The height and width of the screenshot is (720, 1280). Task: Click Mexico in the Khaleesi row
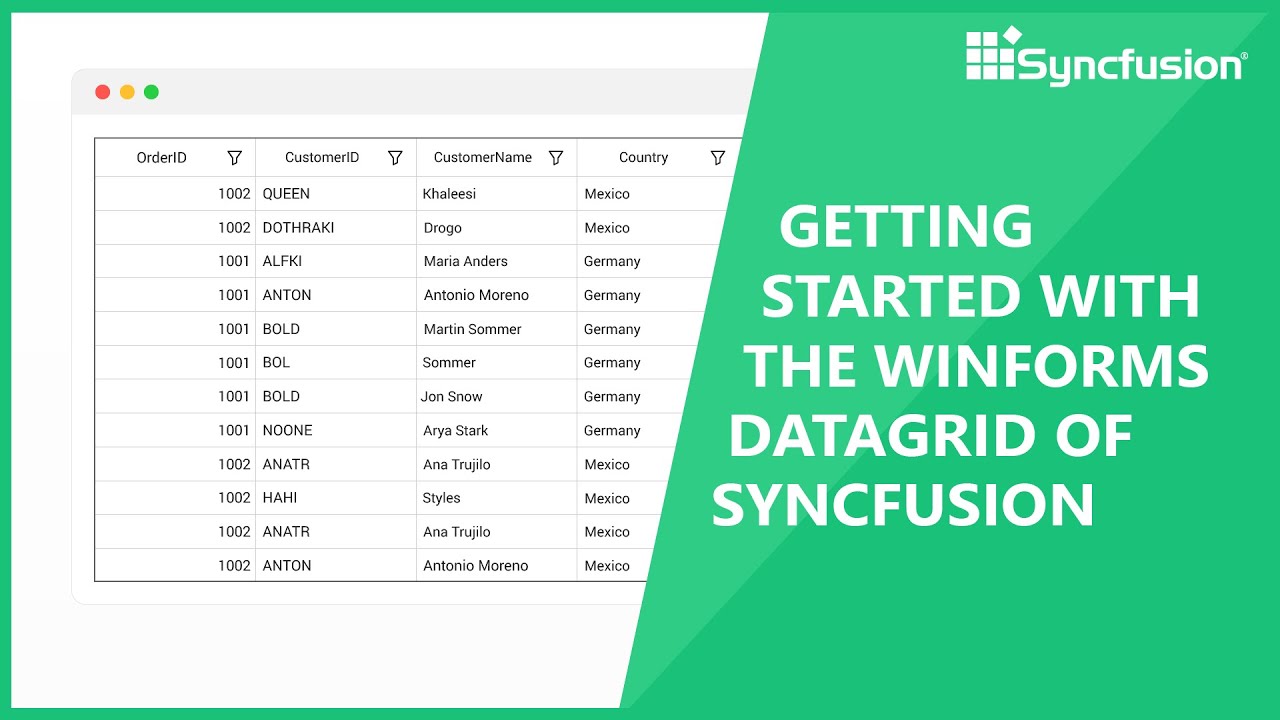(607, 194)
